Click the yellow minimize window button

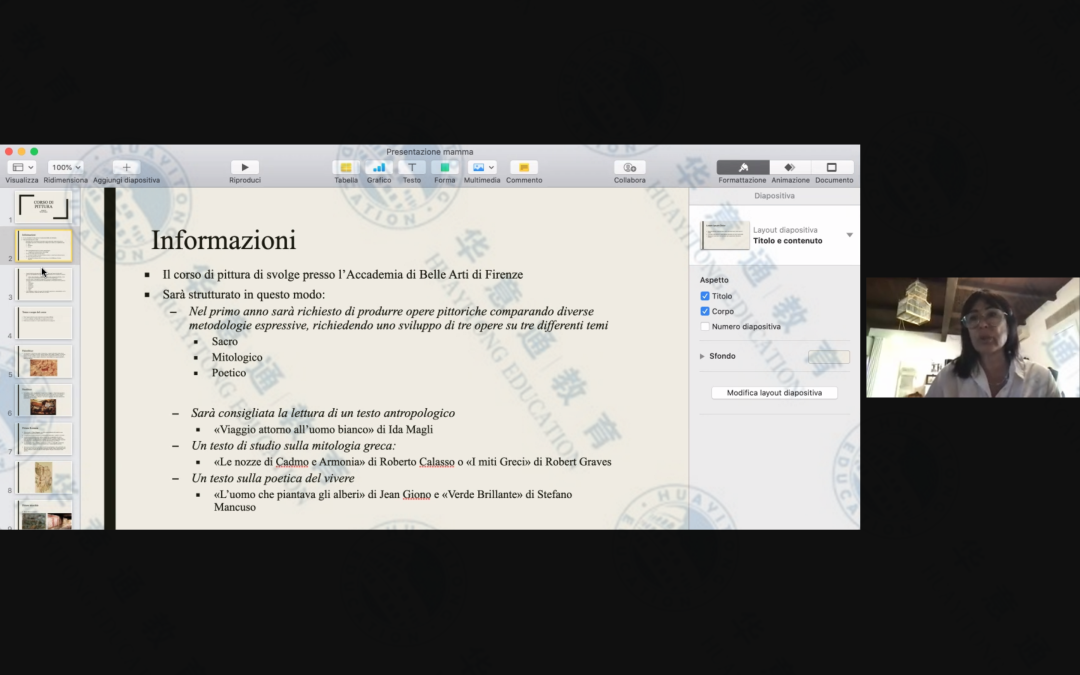[x=21, y=152]
